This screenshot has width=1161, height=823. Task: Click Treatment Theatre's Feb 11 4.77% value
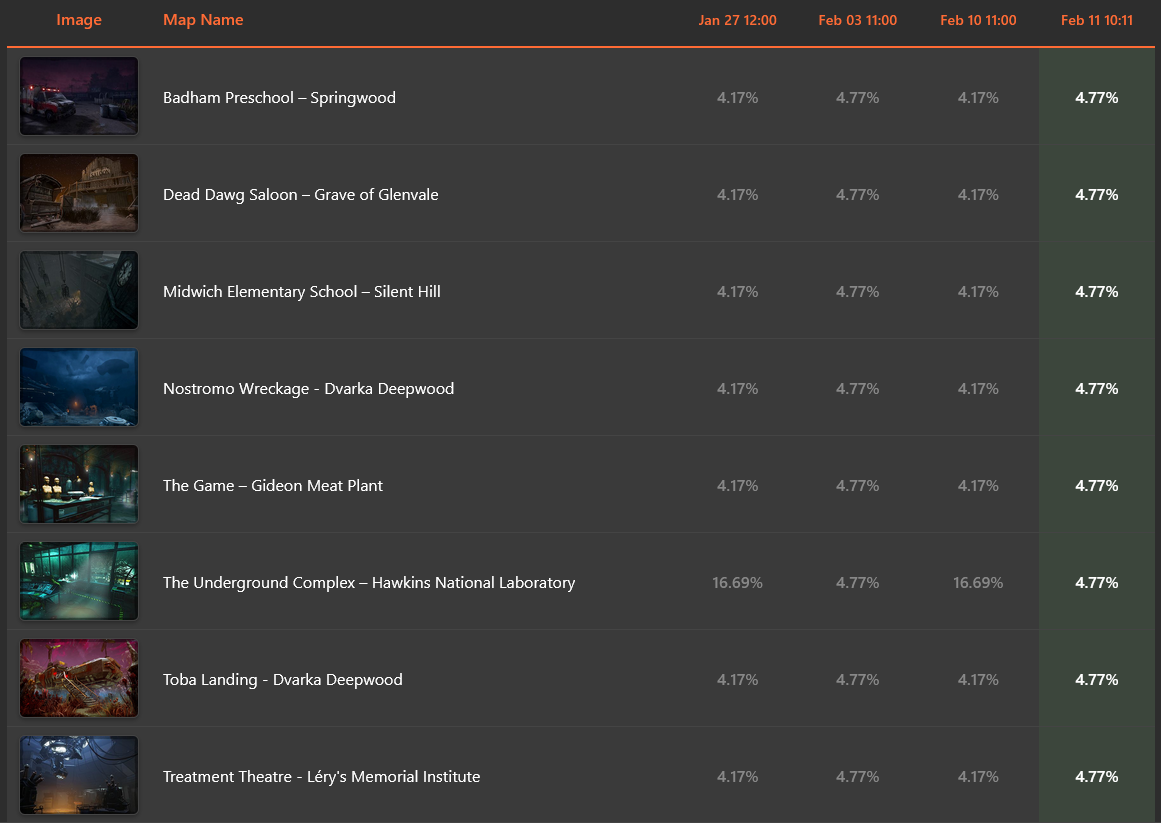pyautogui.click(x=1097, y=777)
